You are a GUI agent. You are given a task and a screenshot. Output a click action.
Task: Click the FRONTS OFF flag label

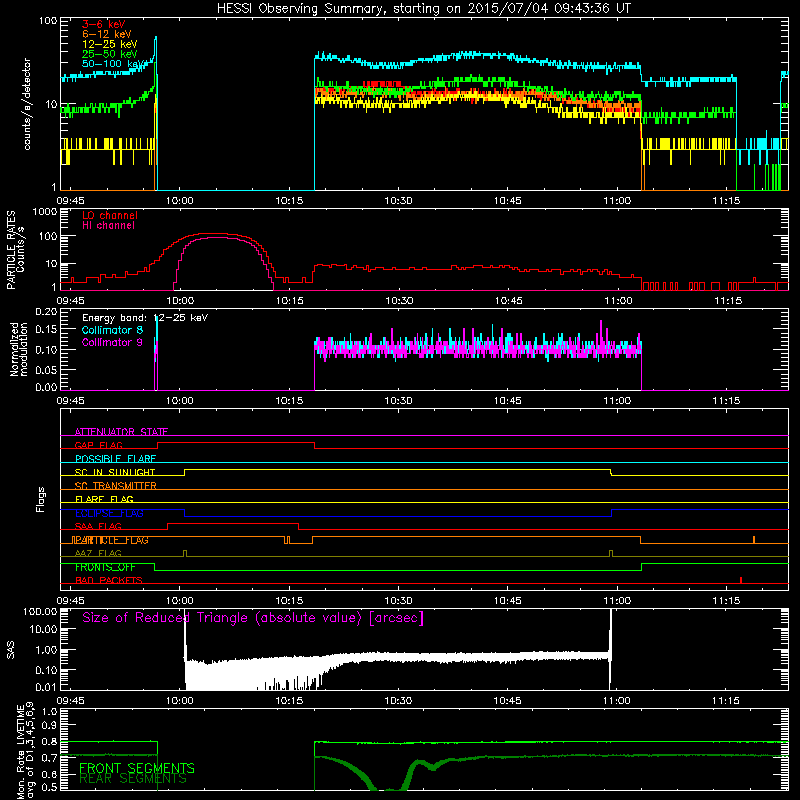click(105, 567)
